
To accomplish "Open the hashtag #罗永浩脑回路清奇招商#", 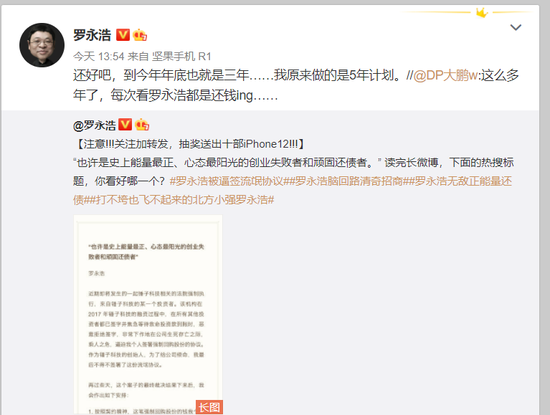I will click(x=348, y=181).
